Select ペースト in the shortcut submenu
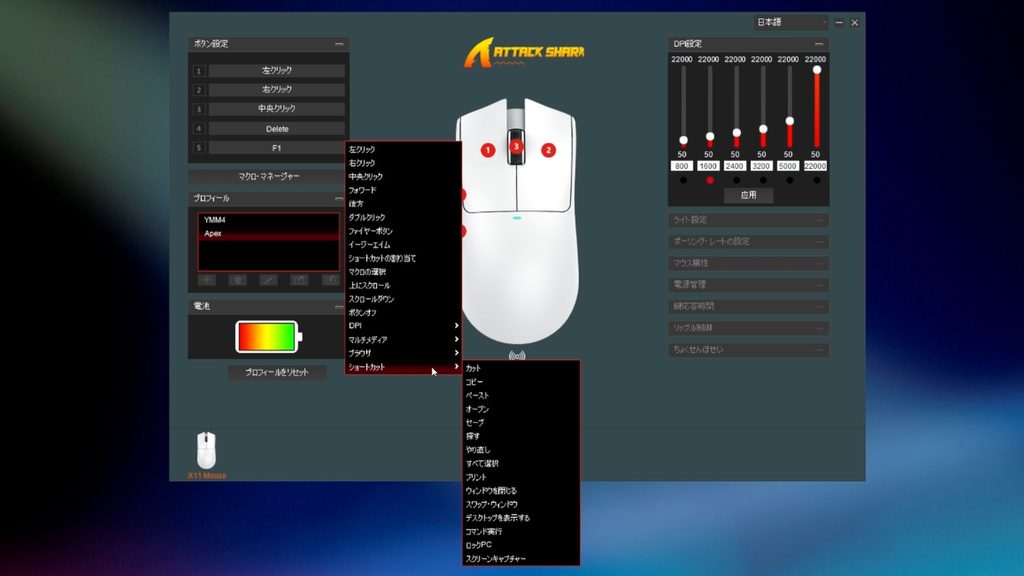The width and height of the screenshot is (1024, 576). (x=521, y=396)
